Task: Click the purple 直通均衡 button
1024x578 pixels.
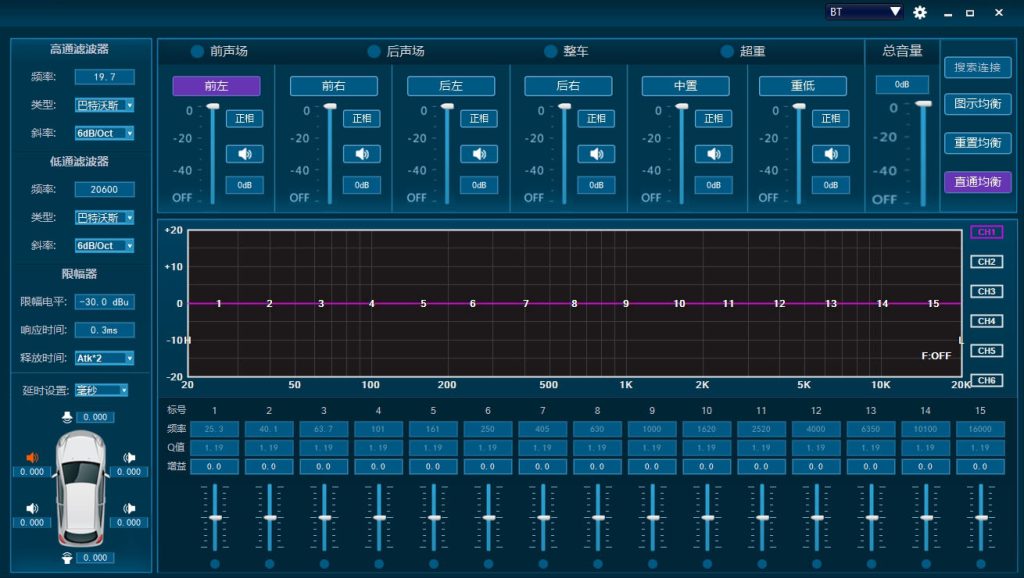Action: click(x=978, y=182)
